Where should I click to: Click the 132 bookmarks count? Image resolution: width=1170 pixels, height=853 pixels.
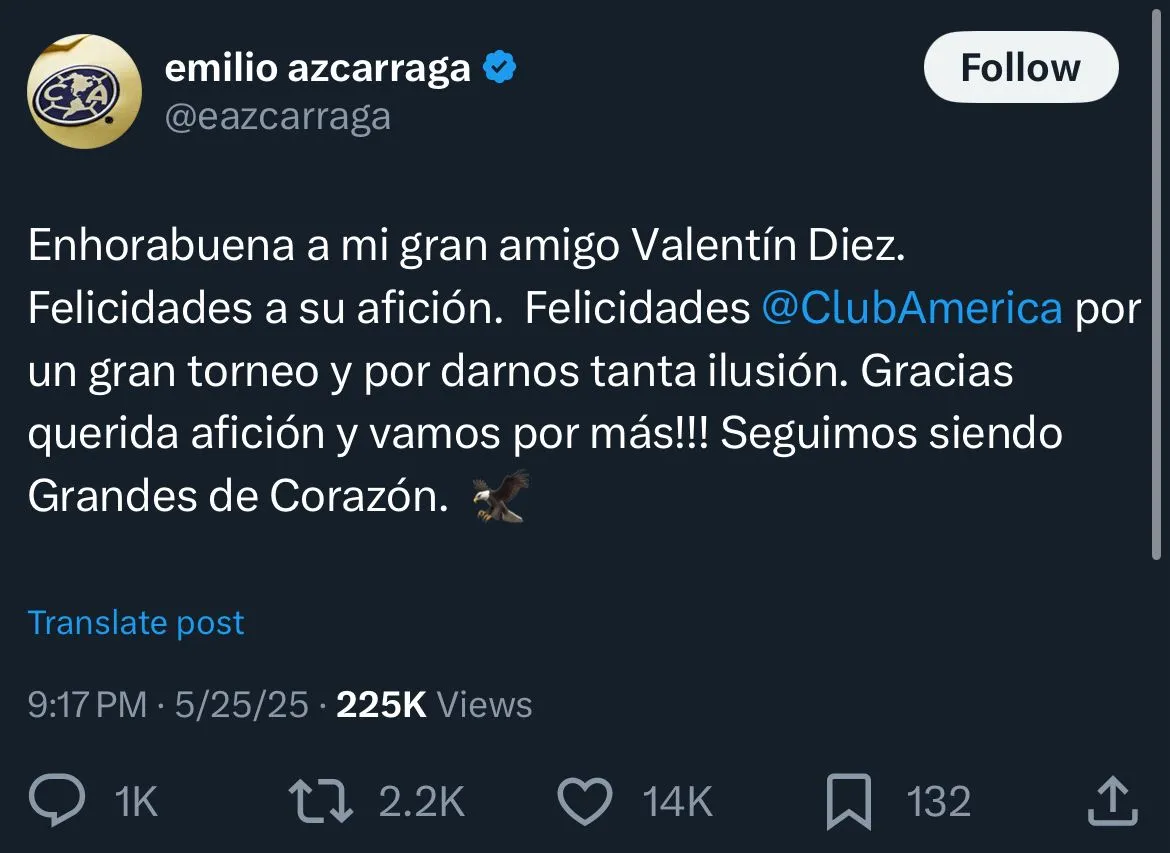coord(938,802)
